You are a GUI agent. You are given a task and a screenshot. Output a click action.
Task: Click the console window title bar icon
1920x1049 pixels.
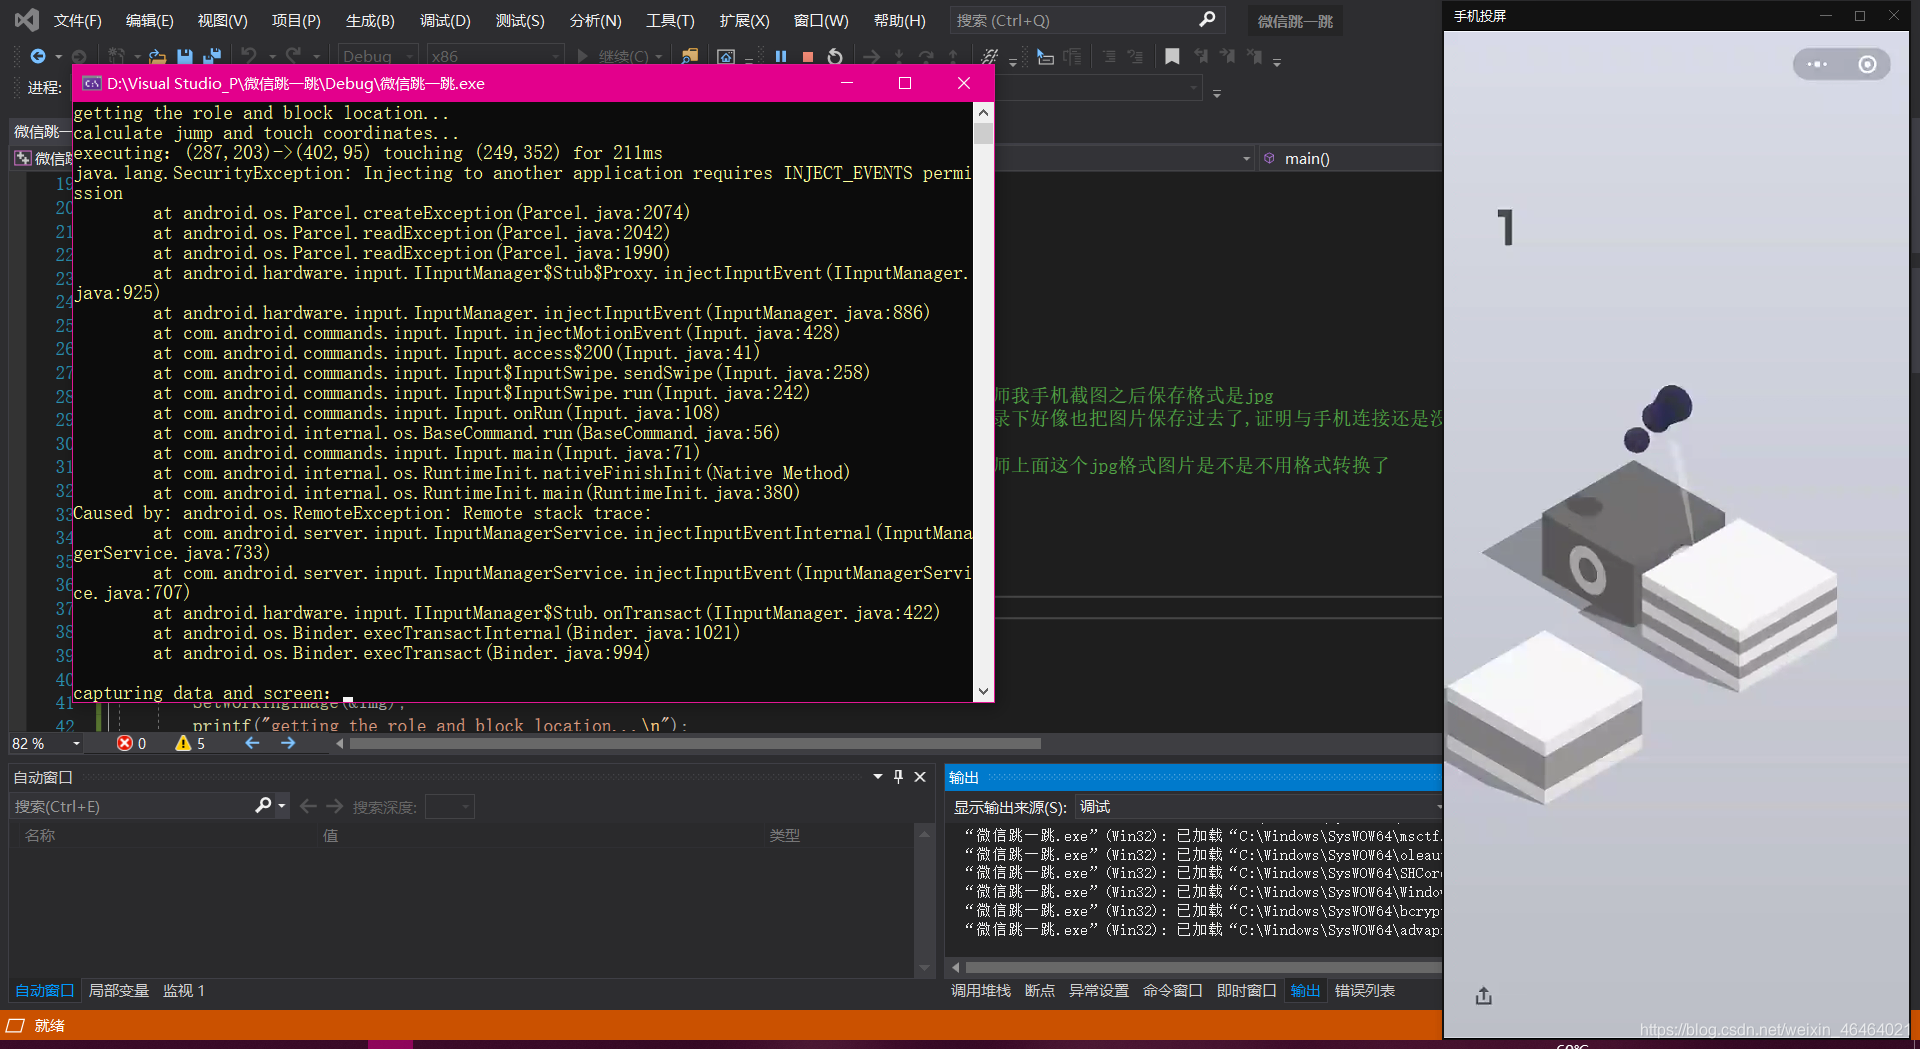point(91,83)
